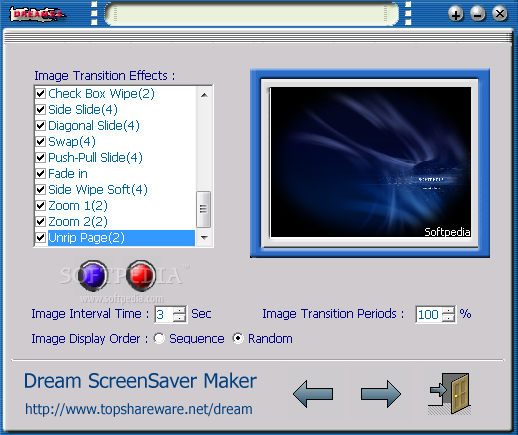Decrease Image Transition Periods percentage

point(448,318)
